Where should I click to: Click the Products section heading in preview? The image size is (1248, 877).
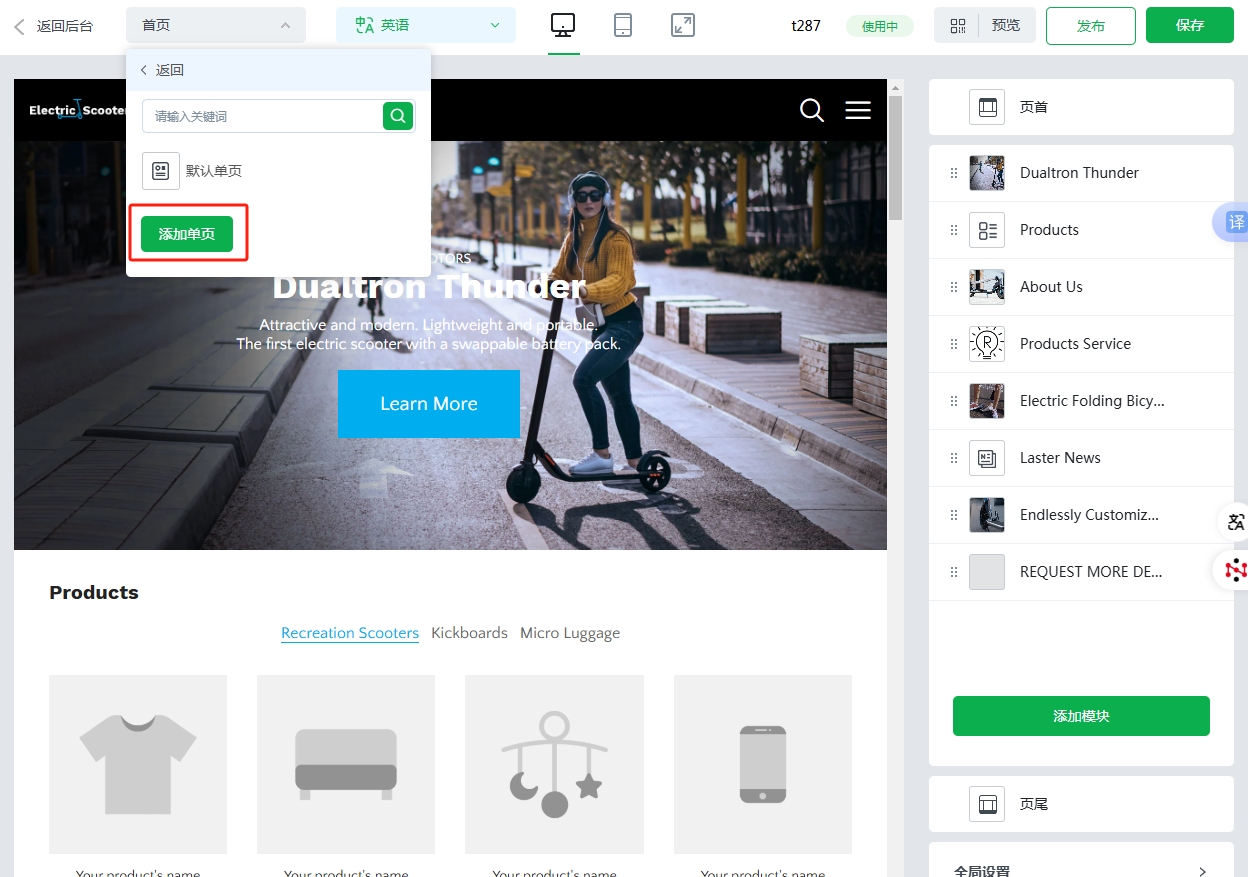click(x=94, y=593)
